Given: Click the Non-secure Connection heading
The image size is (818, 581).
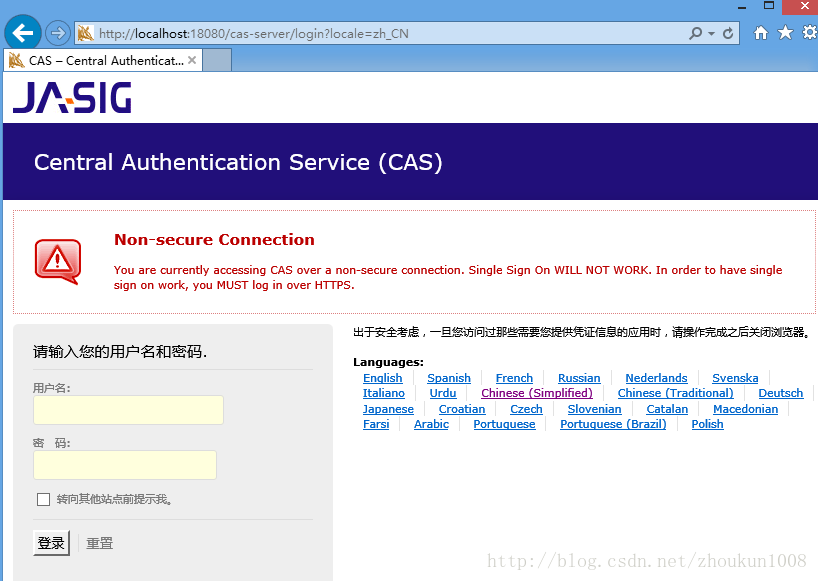Looking at the screenshot, I should (x=214, y=240).
